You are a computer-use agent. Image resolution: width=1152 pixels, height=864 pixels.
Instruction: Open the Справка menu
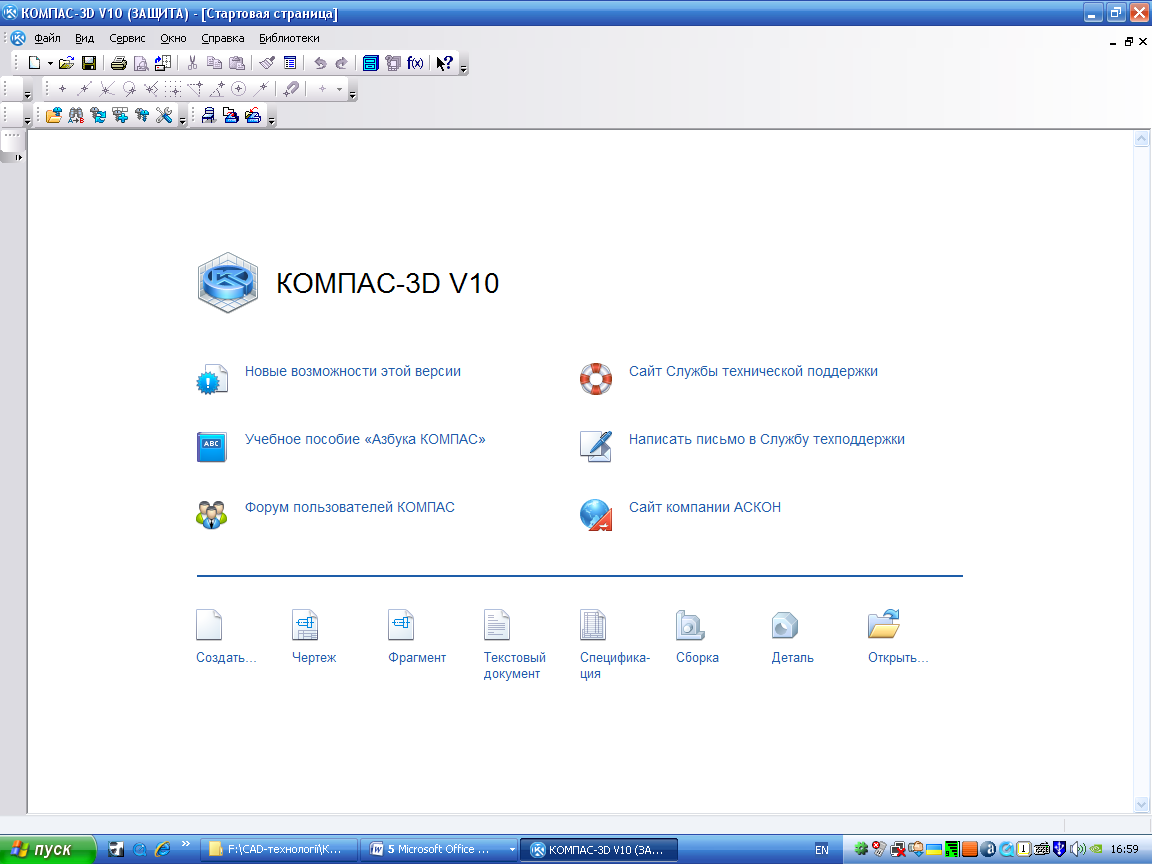223,38
